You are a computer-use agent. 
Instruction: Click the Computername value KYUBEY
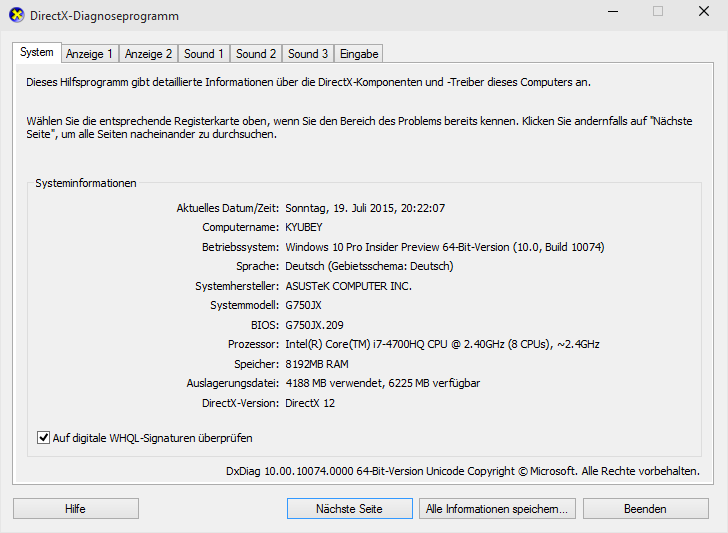point(304,228)
